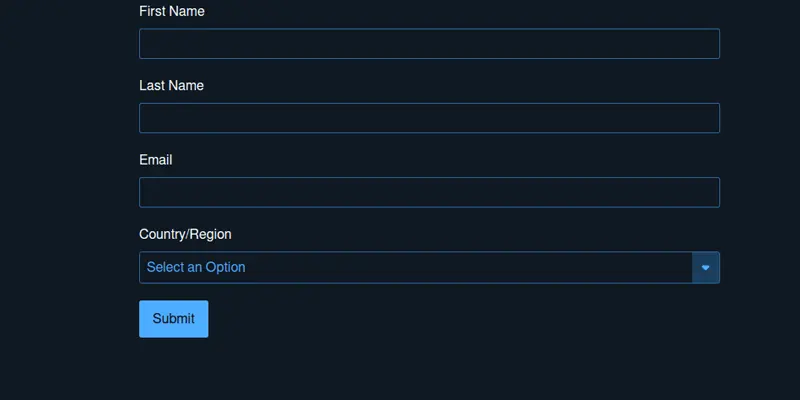
Task: Click the Country/Region dropdown arrow icon
Action: [x=705, y=267]
